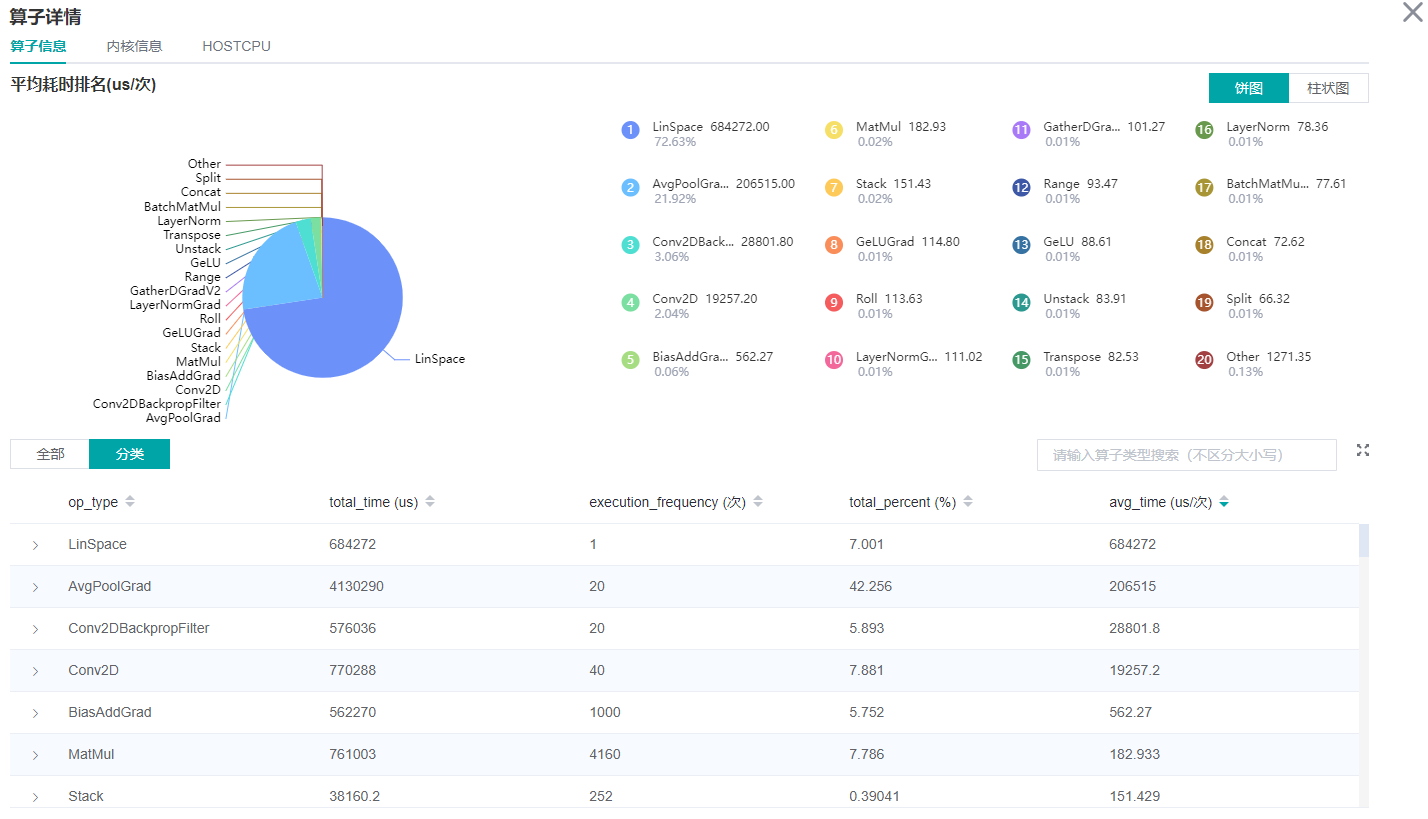Select the 全部 view toggle

point(50,454)
